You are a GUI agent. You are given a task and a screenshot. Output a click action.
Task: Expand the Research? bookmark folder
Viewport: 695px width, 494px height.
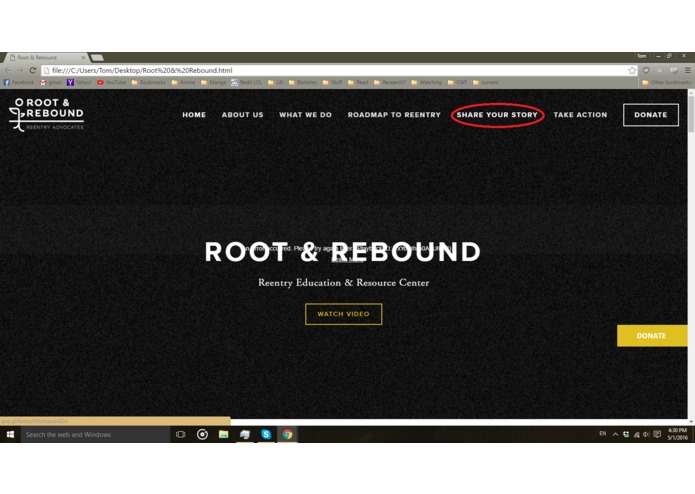[x=390, y=82]
